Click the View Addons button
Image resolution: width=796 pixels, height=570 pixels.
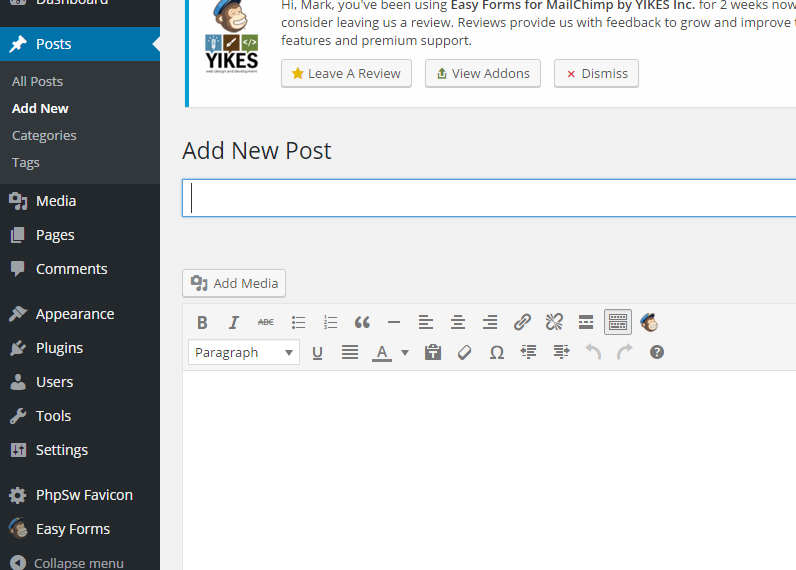point(483,74)
